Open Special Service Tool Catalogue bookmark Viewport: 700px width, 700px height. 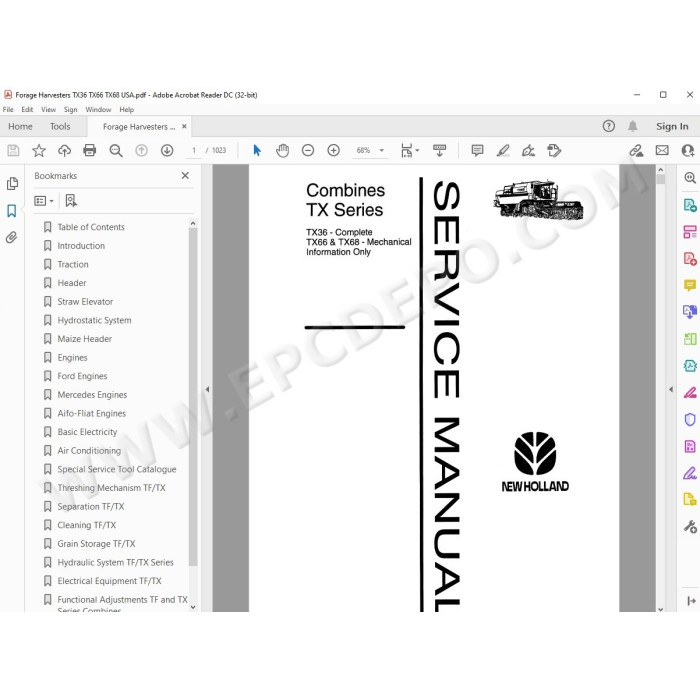click(x=117, y=470)
